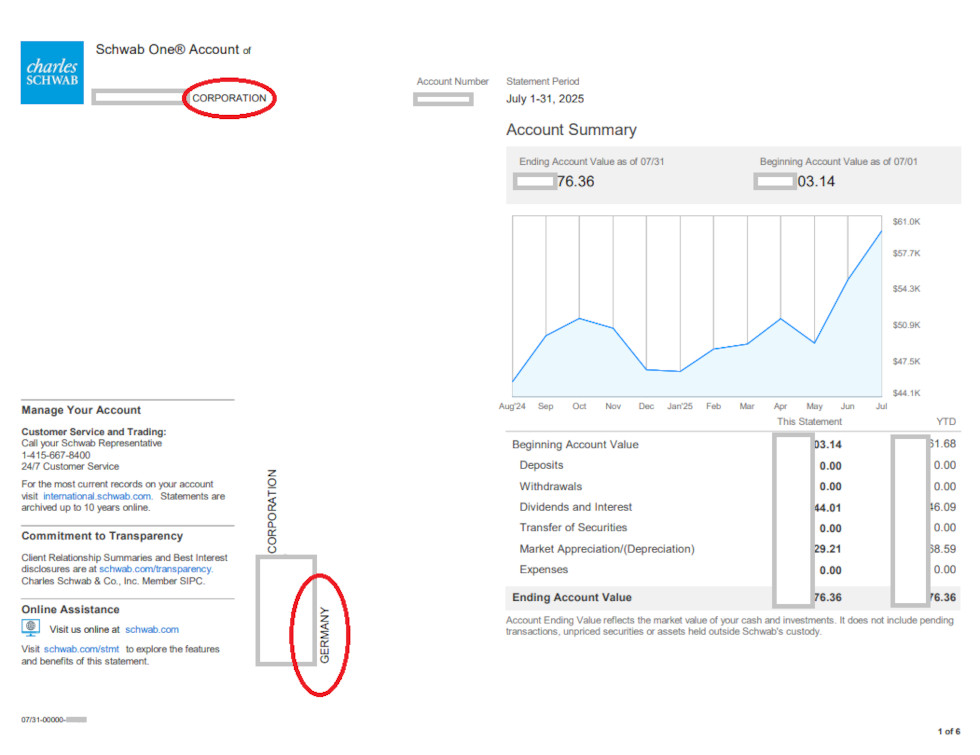980x755 pixels.
Task: Click the "Customer Service and Trading:" subheading
Action: [94, 432]
